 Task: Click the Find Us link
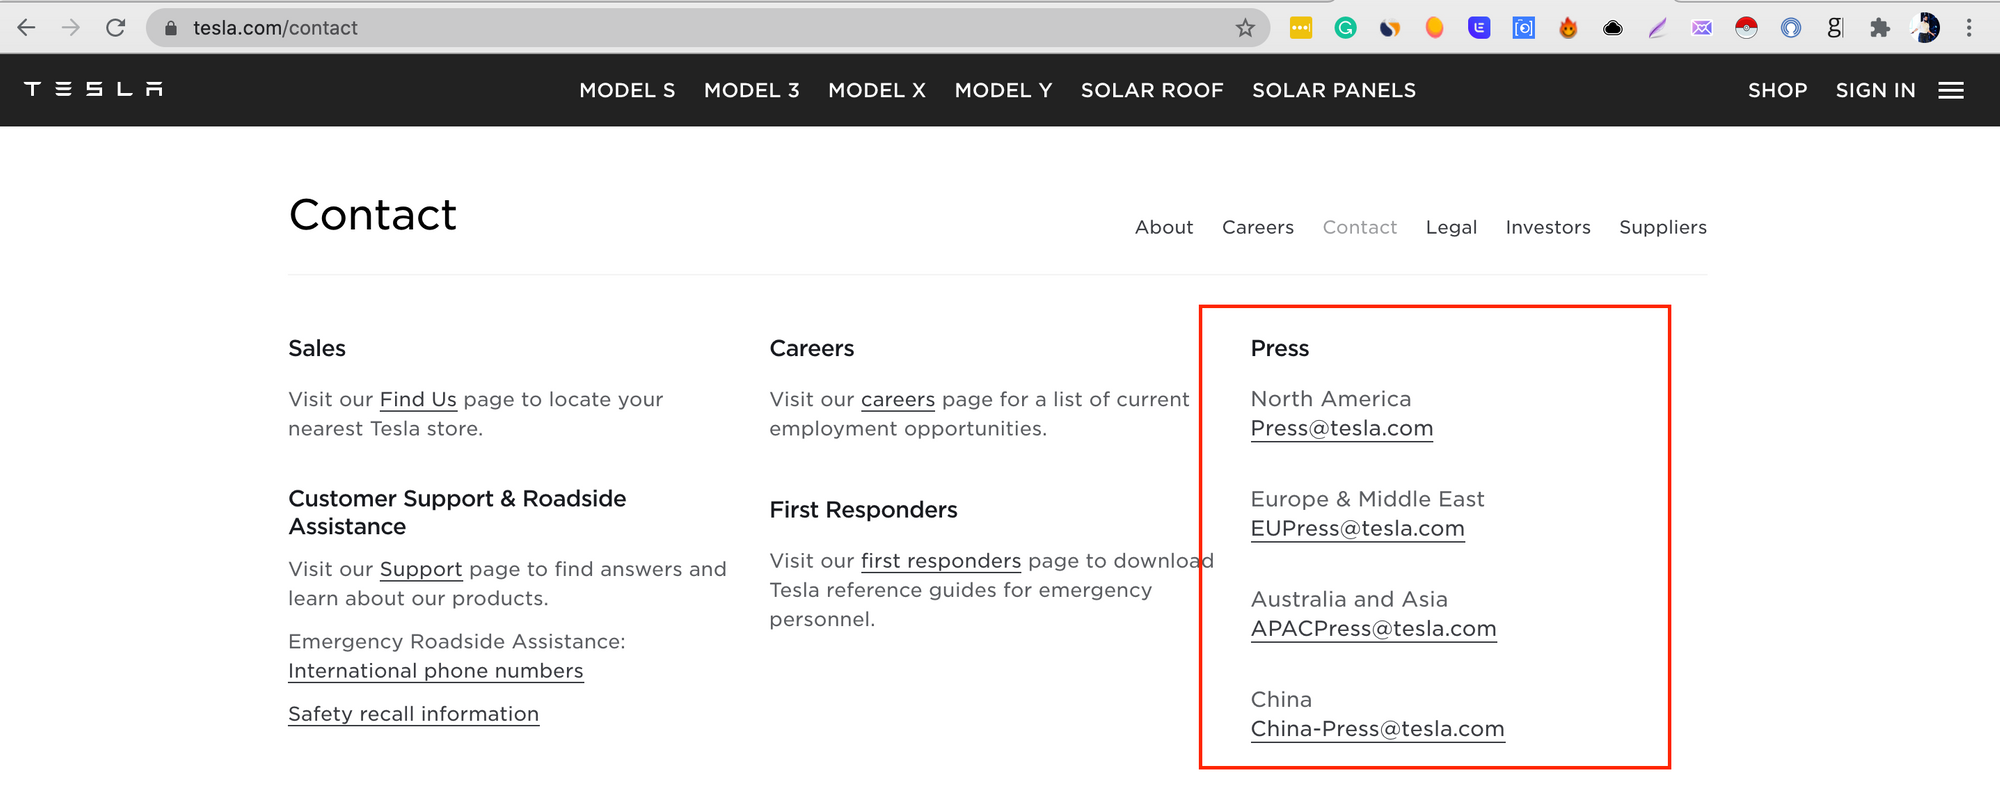click(418, 399)
